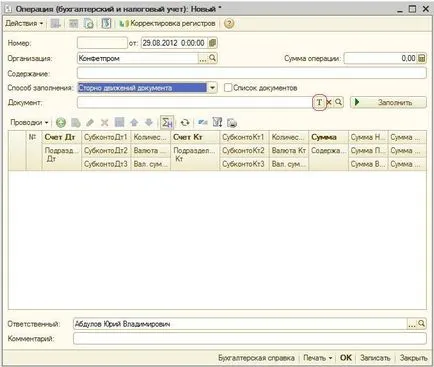Click the pencil edit row icon
Viewport: 434px width, 367px height.
point(90,123)
